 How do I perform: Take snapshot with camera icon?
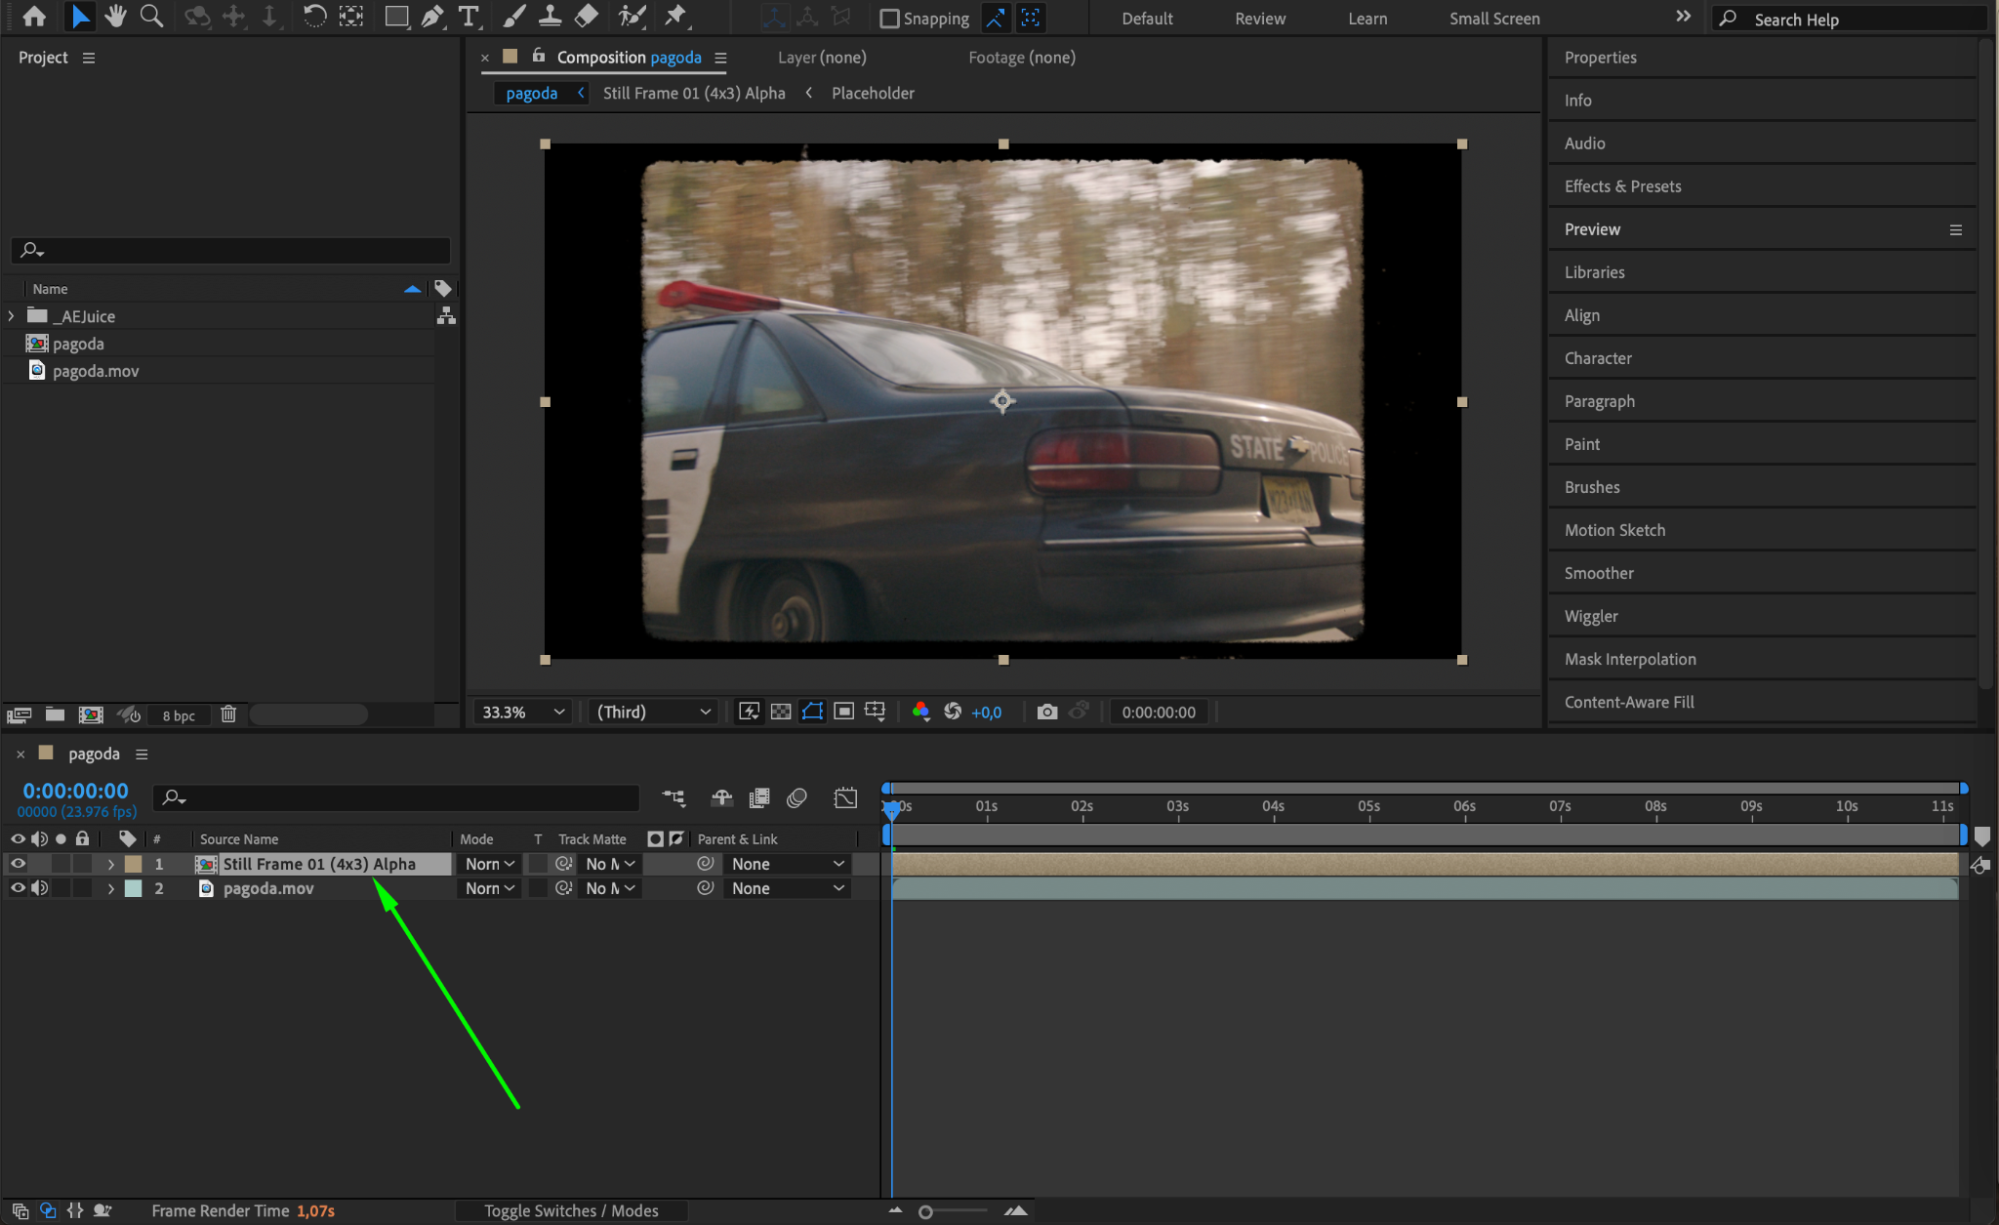pyautogui.click(x=1047, y=712)
